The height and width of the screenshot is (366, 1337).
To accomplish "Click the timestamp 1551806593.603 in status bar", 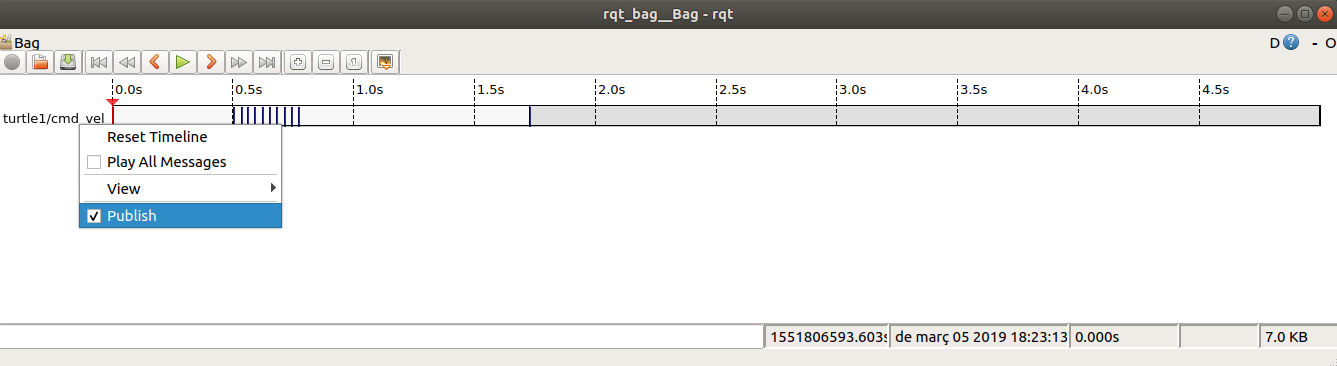I will [828, 337].
